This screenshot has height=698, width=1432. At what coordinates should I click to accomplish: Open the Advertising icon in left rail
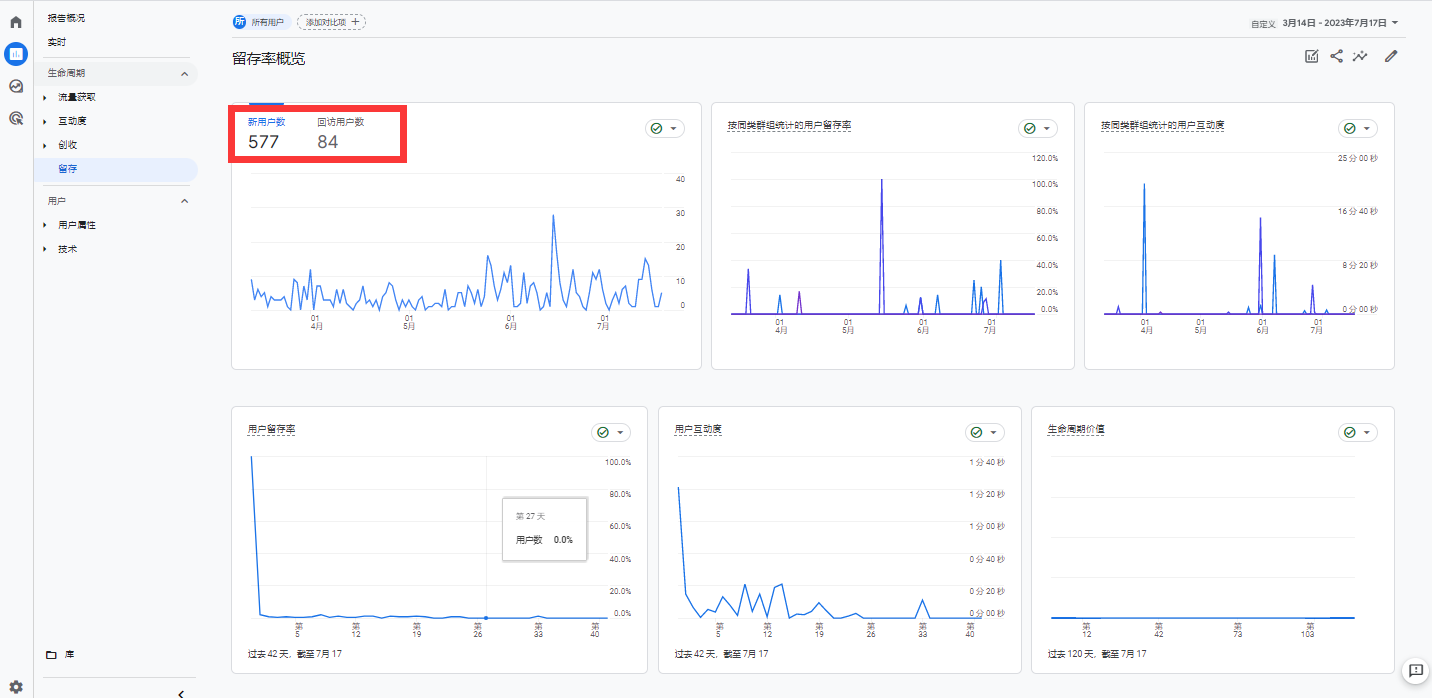coord(16,118)
